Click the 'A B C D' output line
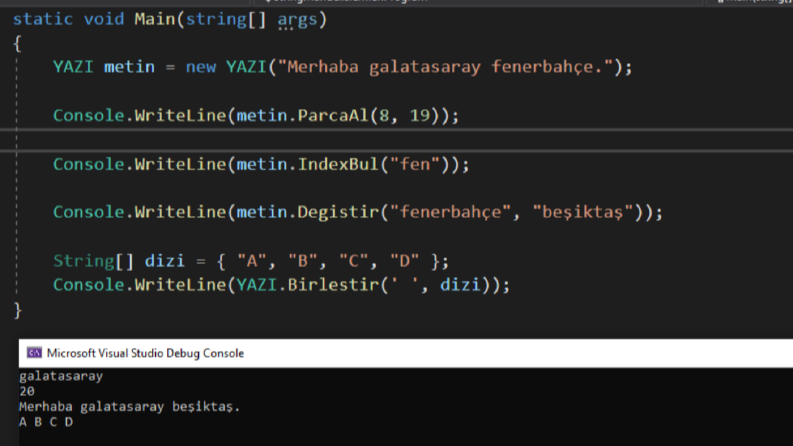The width and height of the screenshot is (793, 446). (x=46, y=422)
